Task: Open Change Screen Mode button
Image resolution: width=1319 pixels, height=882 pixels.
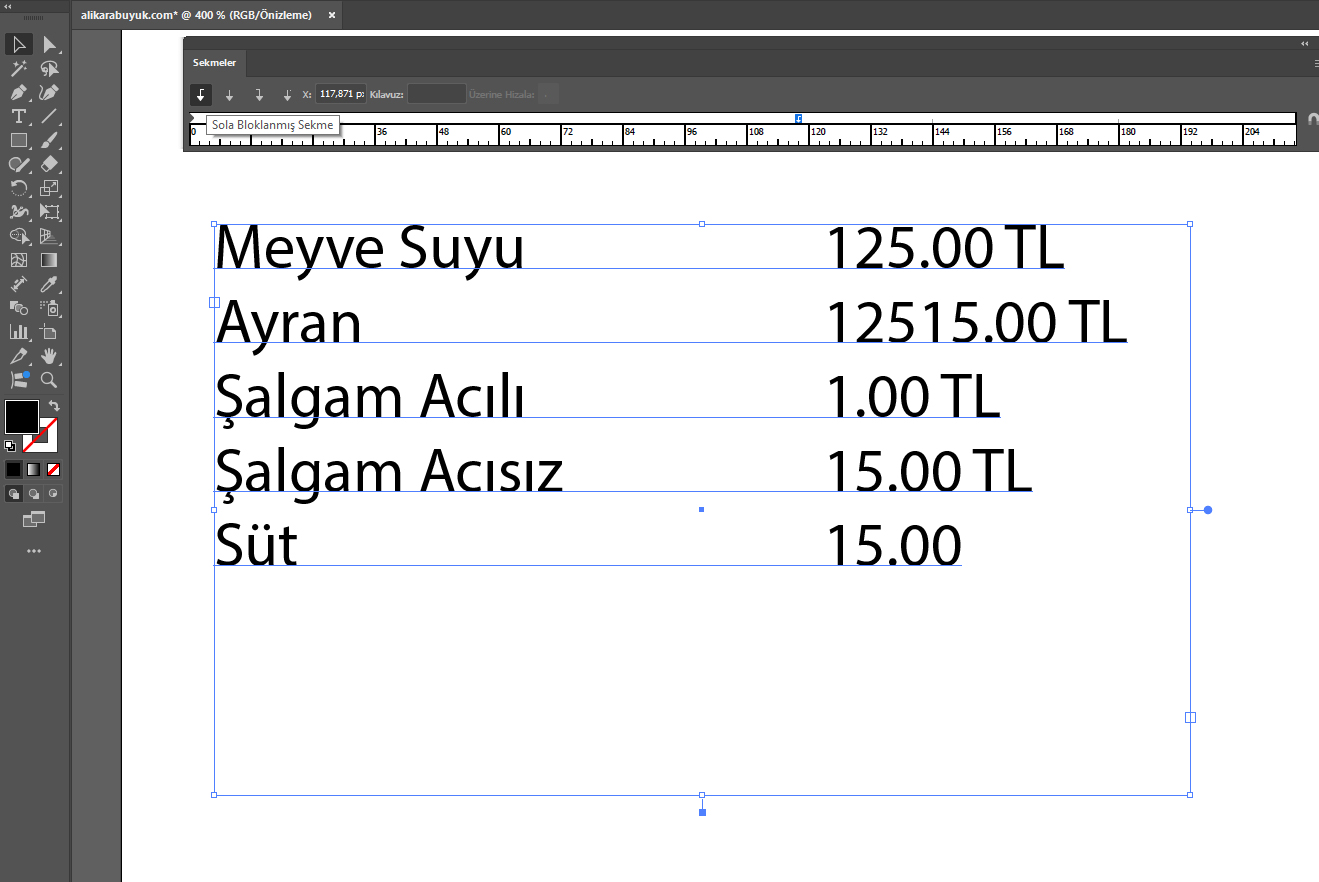Action: pyautogui.click(x=34, y=519)
